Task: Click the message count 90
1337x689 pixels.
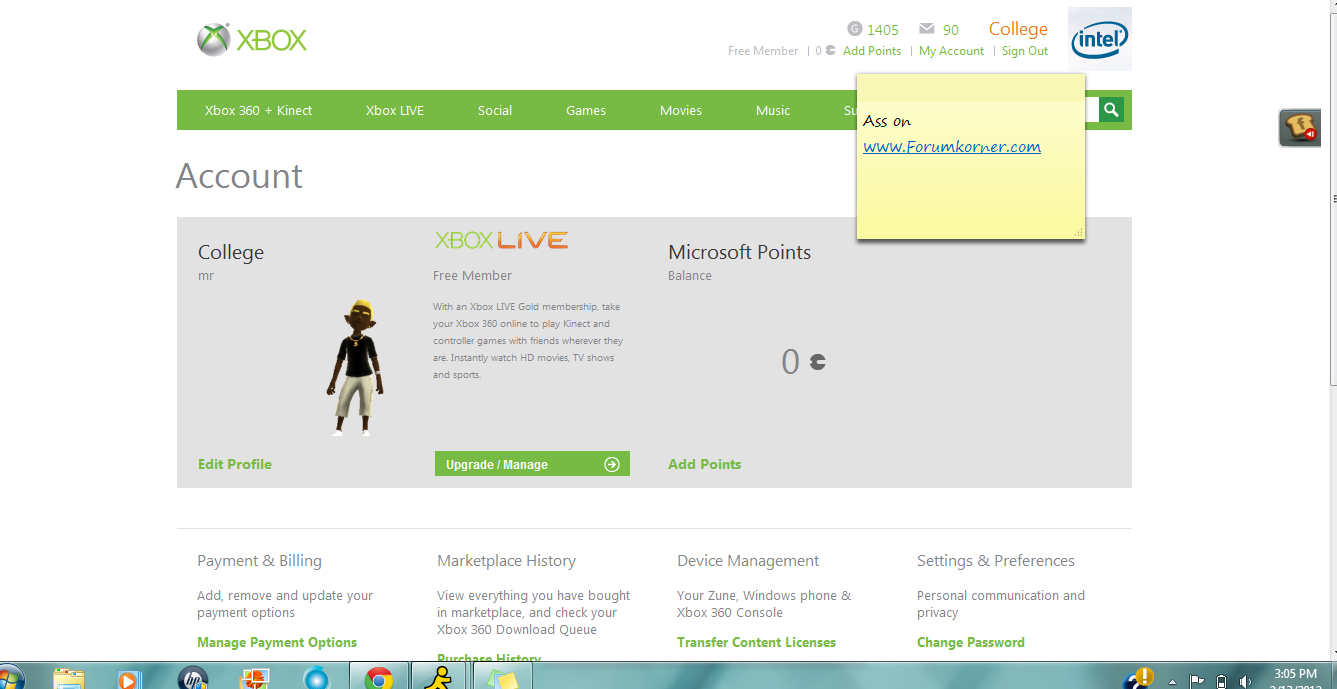Action: 951,30
